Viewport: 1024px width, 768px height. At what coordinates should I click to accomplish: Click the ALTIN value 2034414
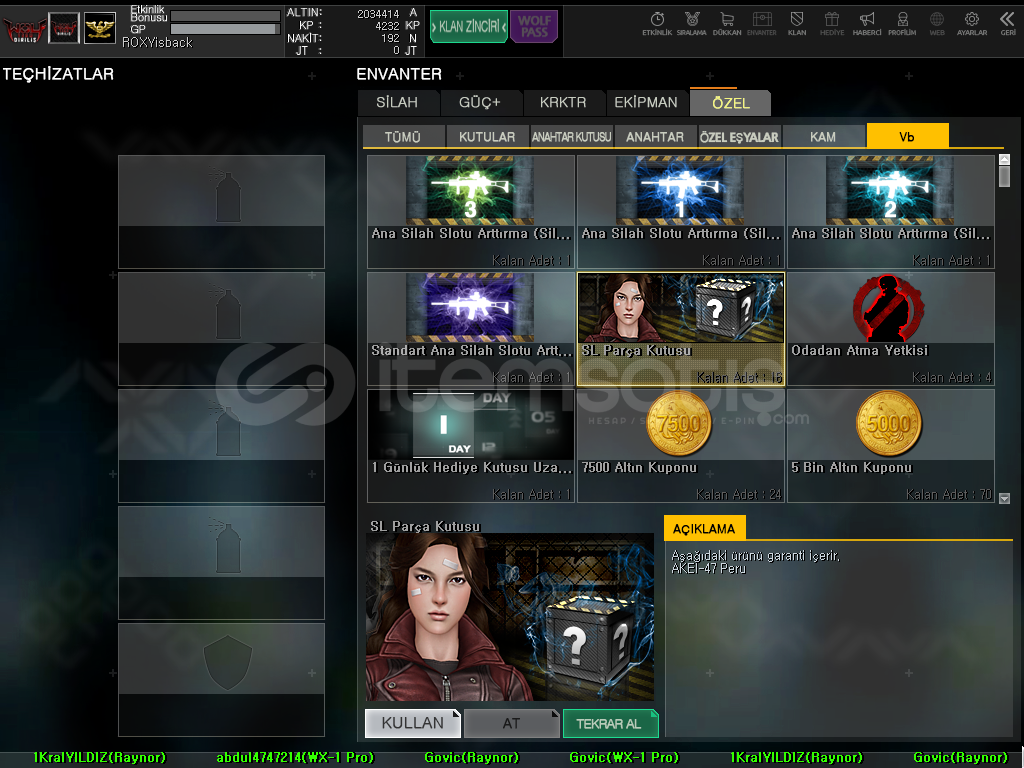point(378,14)
